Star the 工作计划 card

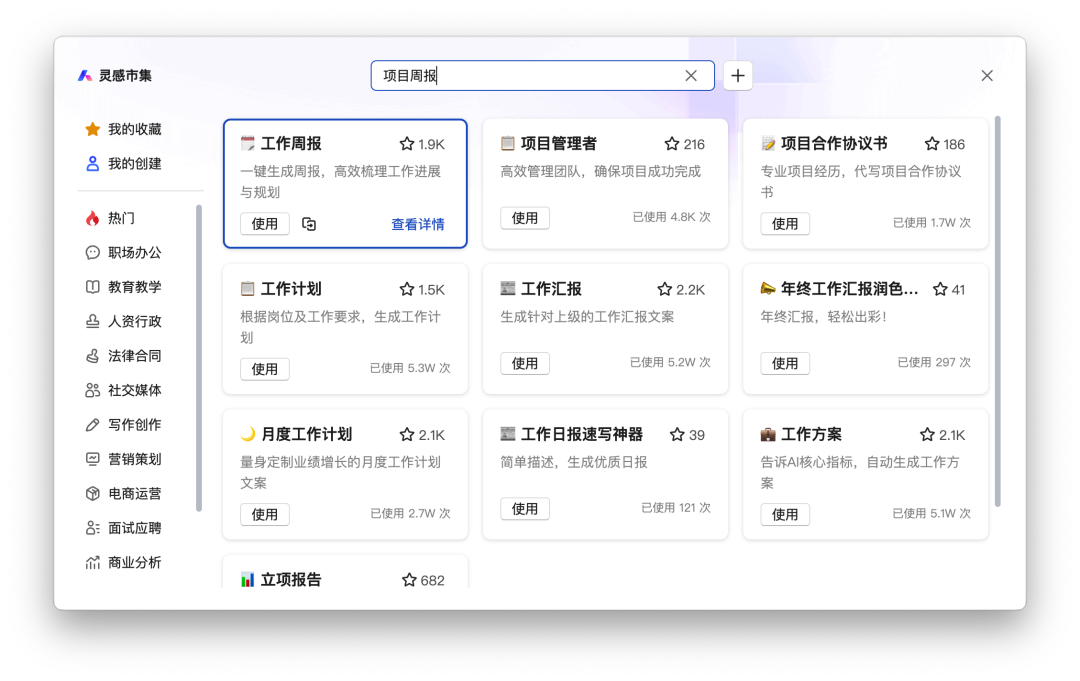406,289
